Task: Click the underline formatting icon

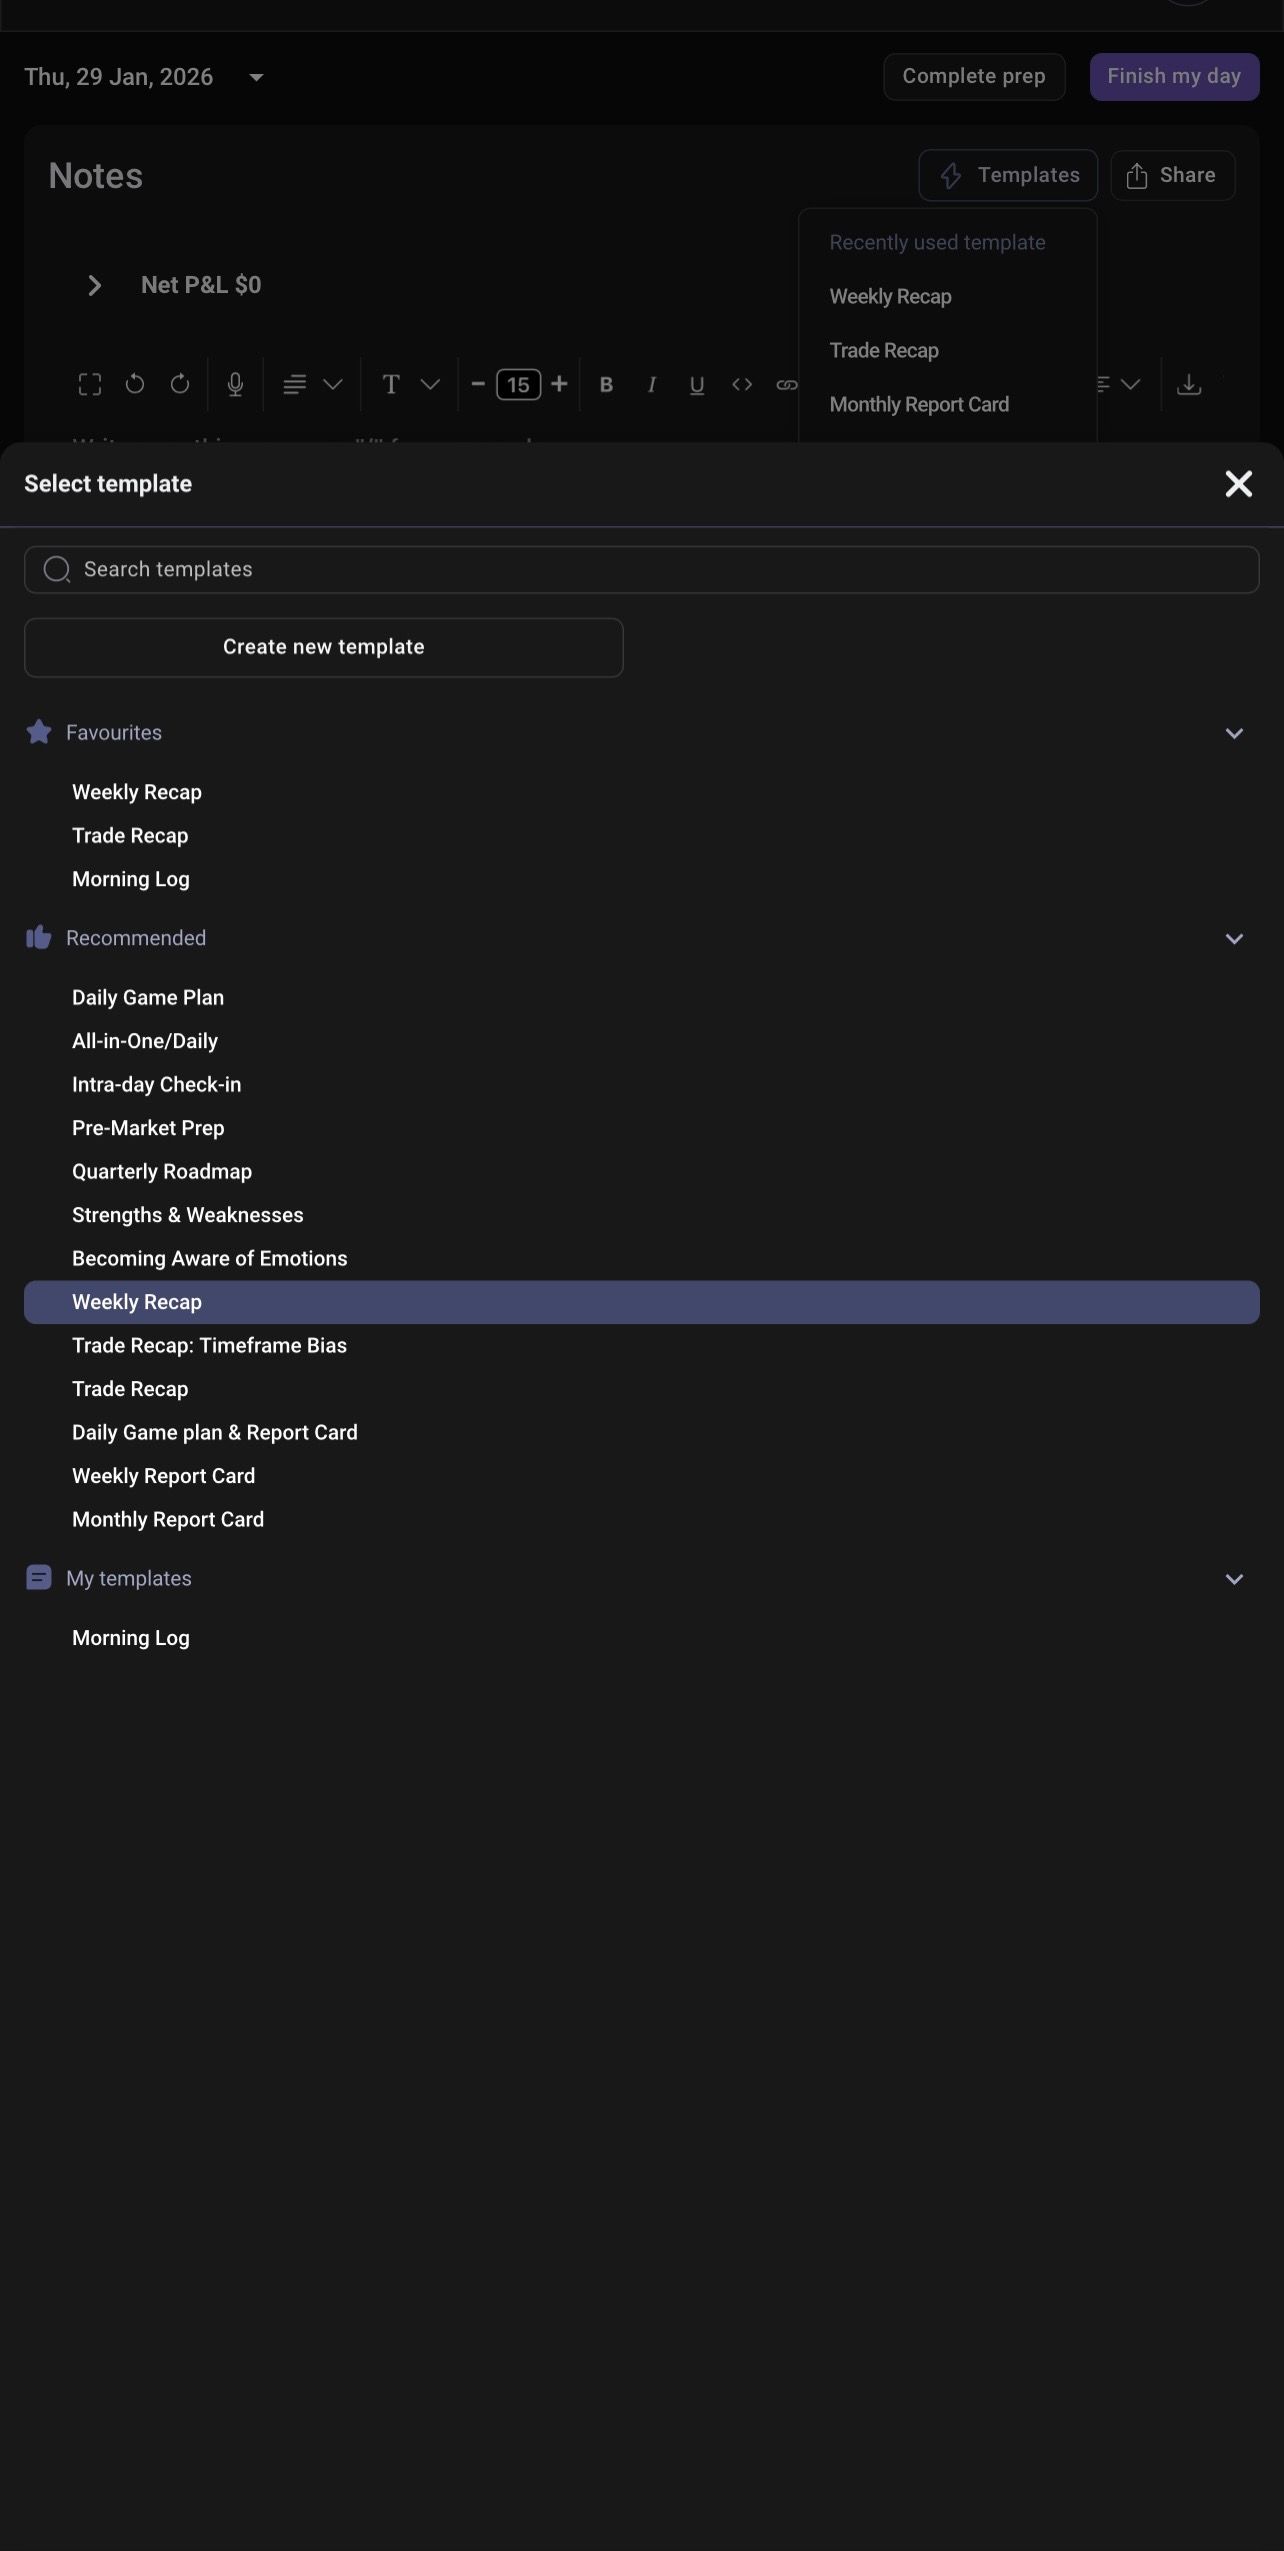Action: (697, 385)
